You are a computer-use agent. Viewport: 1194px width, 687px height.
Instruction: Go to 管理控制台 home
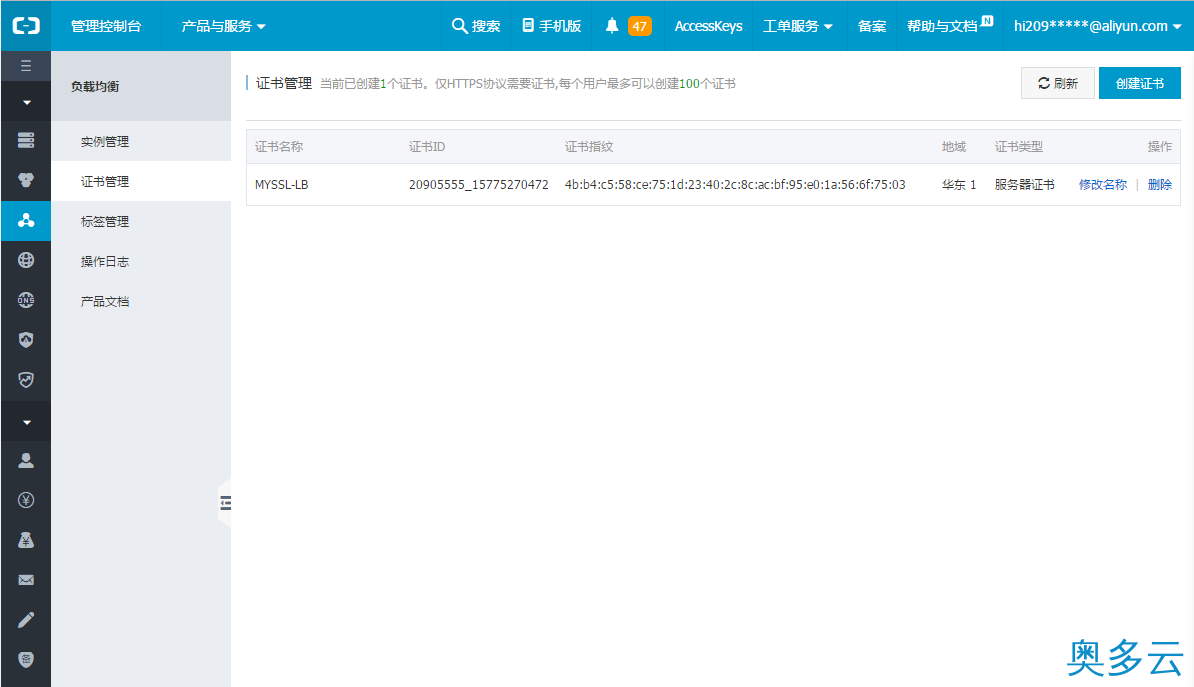click(x=106, y=26)
